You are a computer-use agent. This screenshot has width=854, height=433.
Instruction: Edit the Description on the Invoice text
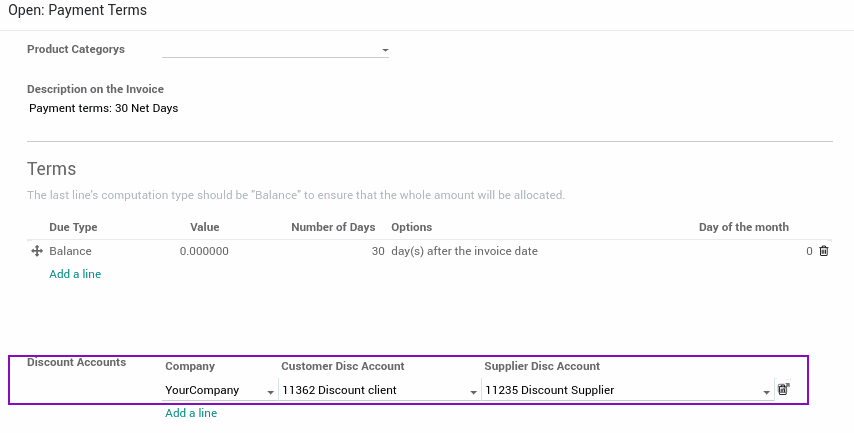pos(103,108)
